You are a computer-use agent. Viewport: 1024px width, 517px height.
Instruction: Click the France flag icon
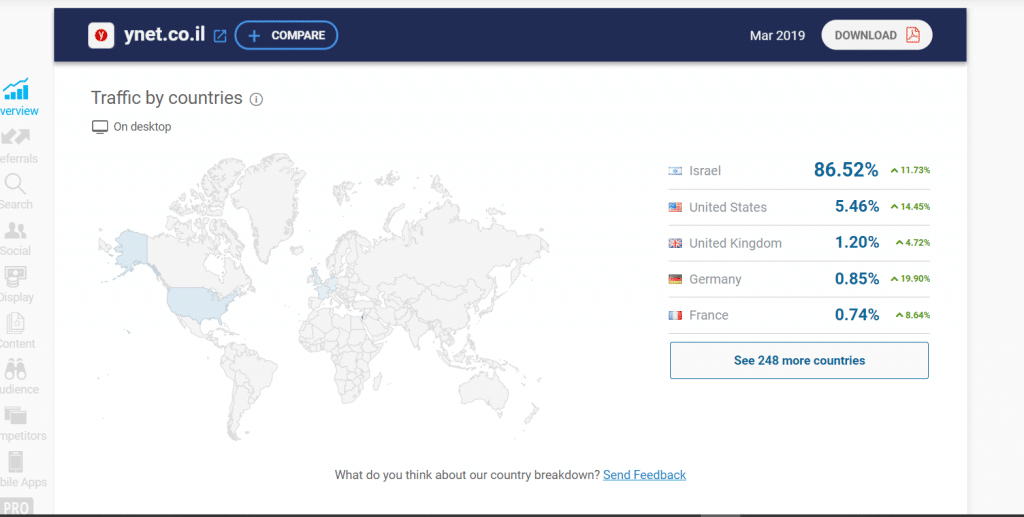click(675, 315)
